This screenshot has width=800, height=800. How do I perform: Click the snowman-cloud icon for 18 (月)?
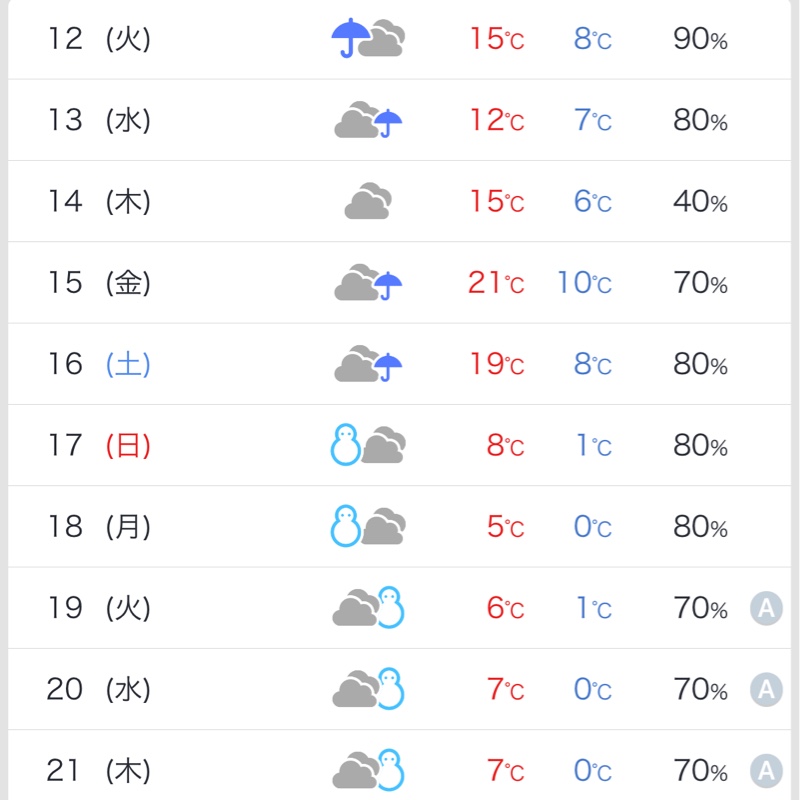click(368, 526)
